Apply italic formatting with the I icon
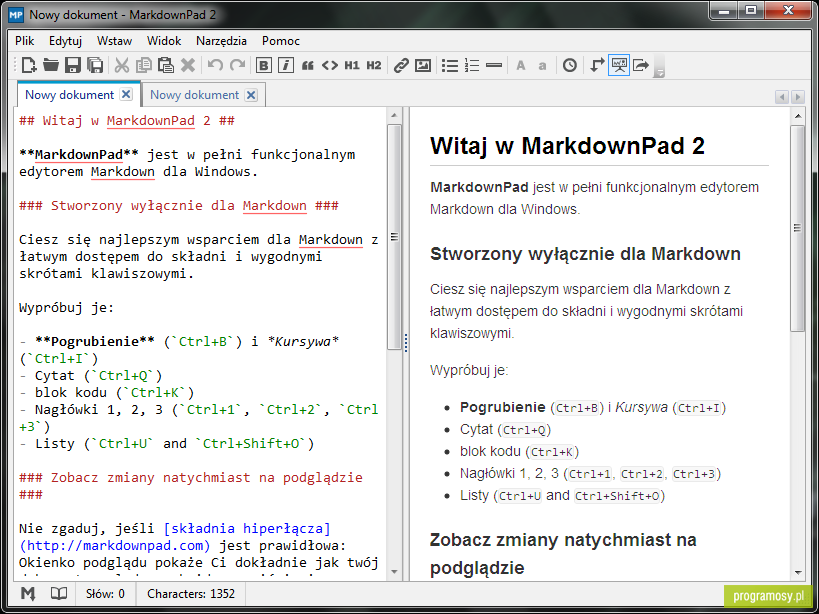 286,65
